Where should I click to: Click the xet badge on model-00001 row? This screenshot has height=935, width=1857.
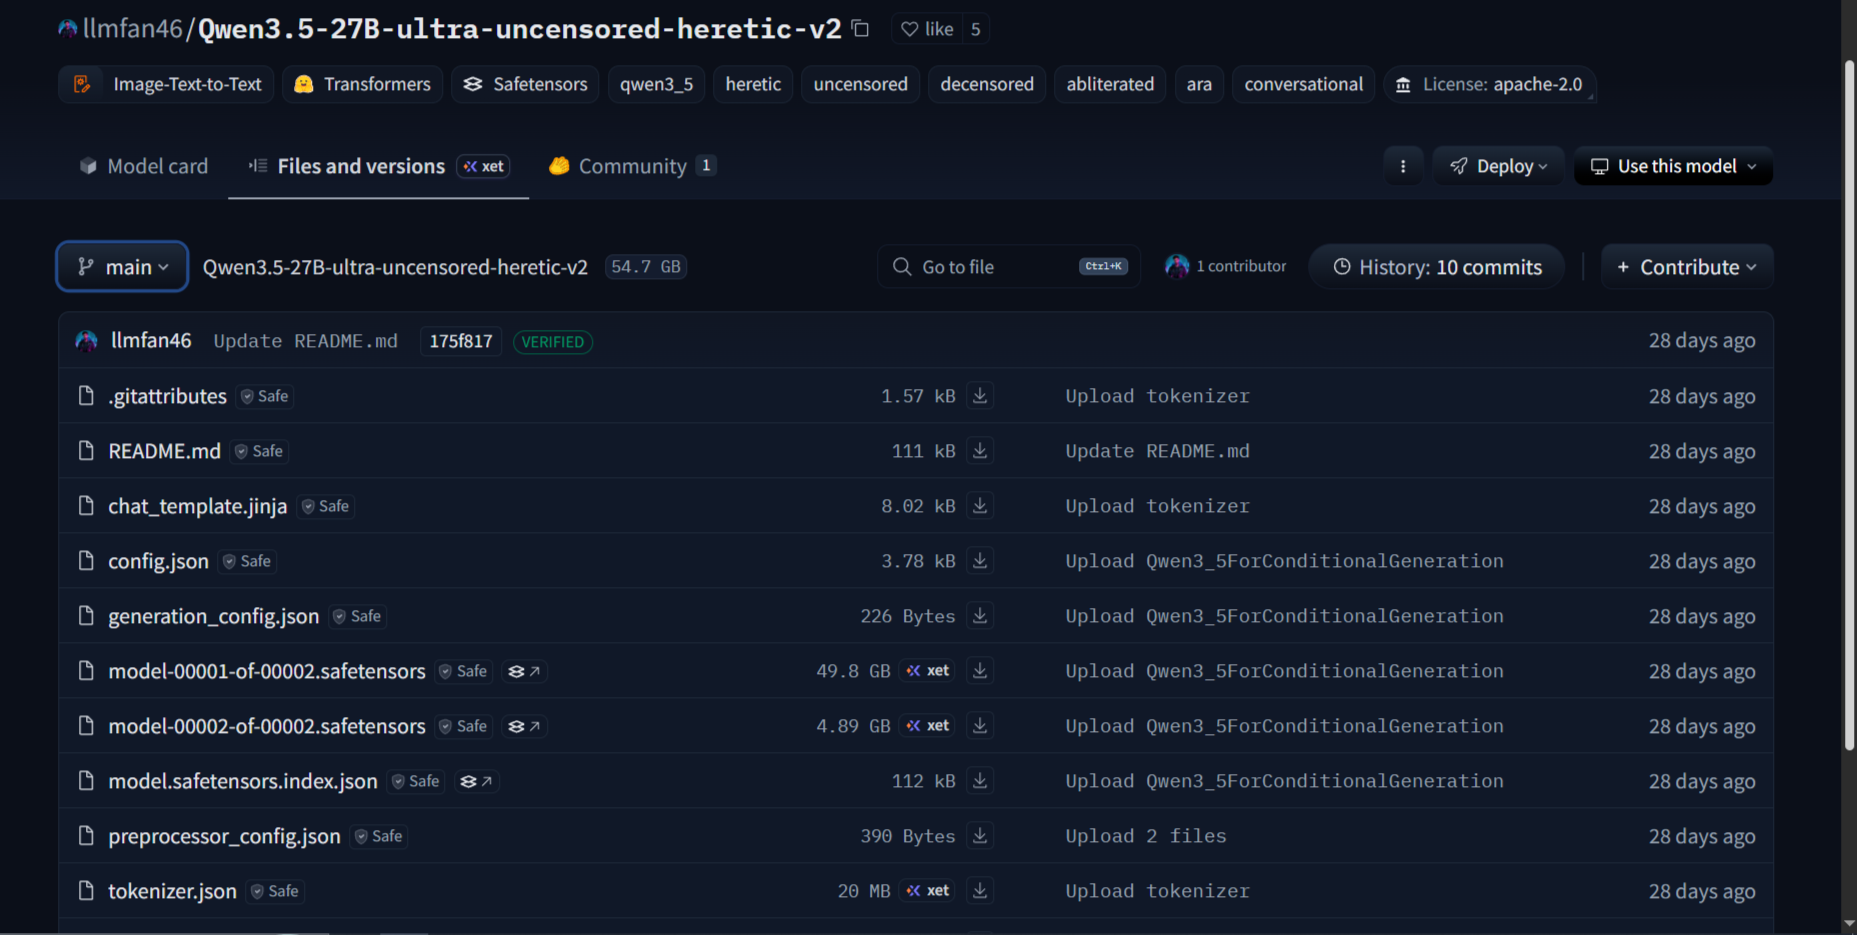tap(927, 671)
